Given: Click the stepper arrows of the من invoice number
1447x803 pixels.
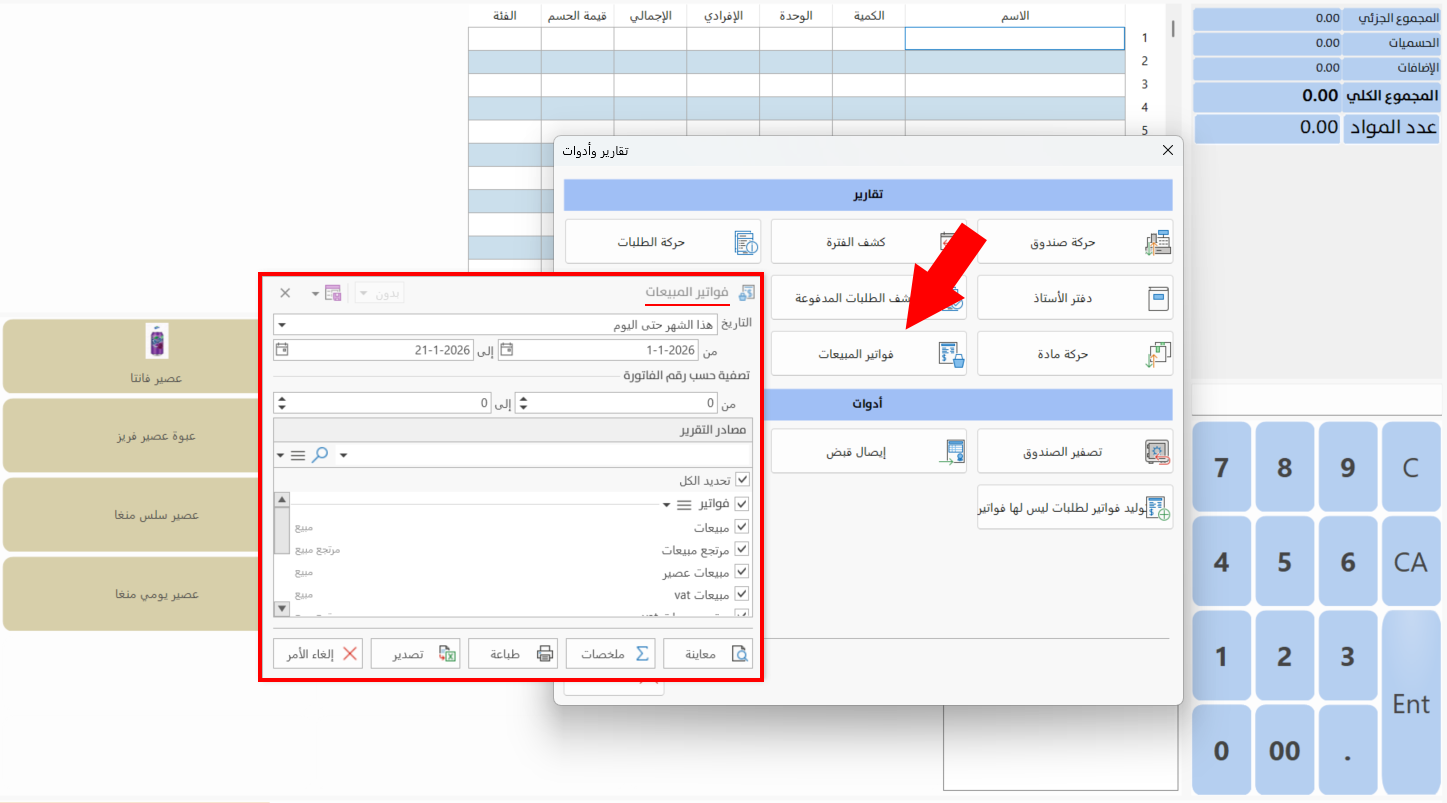Looking at the screenshot, I should click(523, 403).
